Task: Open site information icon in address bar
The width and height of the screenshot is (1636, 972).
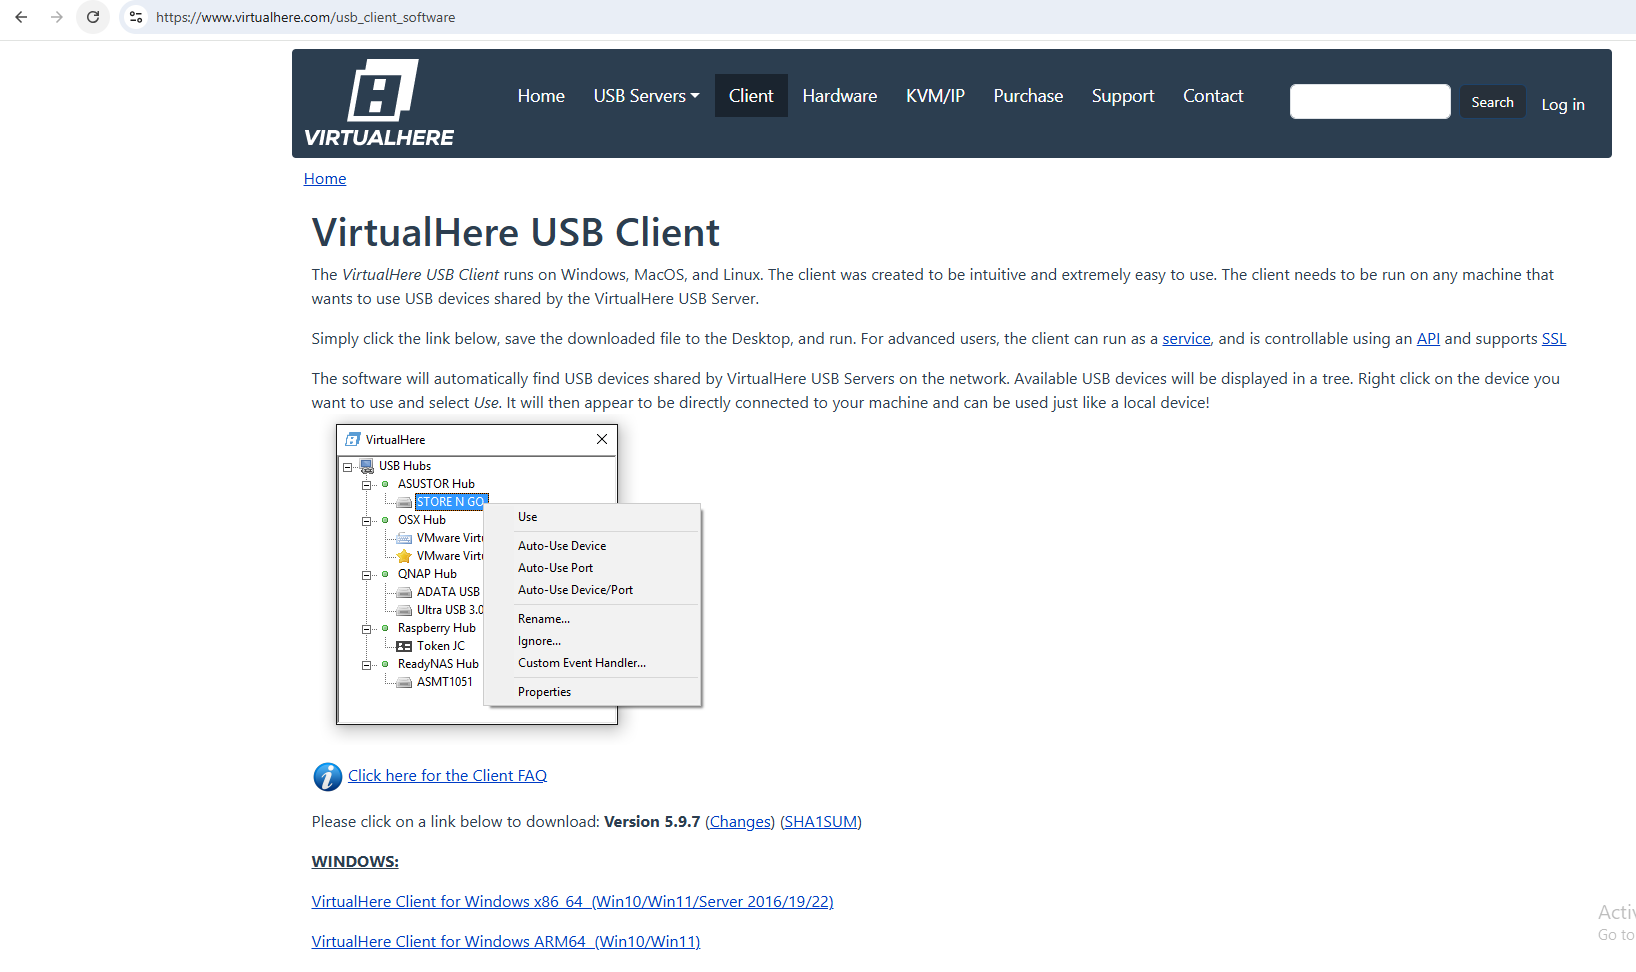Action: coord(136,17)
